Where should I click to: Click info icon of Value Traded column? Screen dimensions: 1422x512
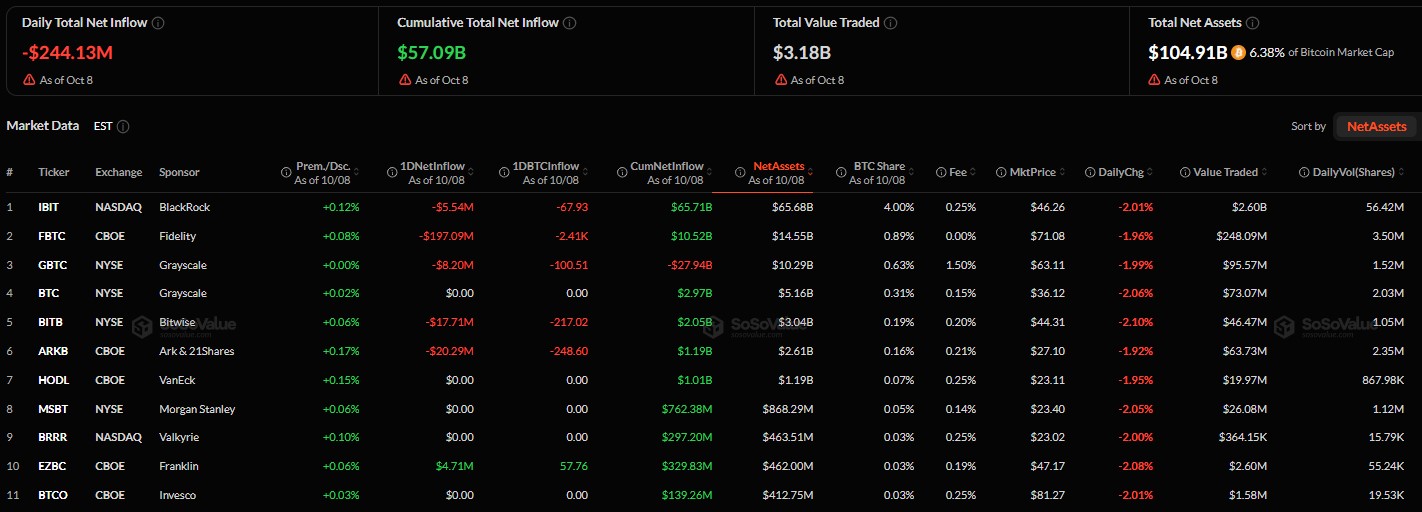pyautogui.click(x=1185, y=172)
